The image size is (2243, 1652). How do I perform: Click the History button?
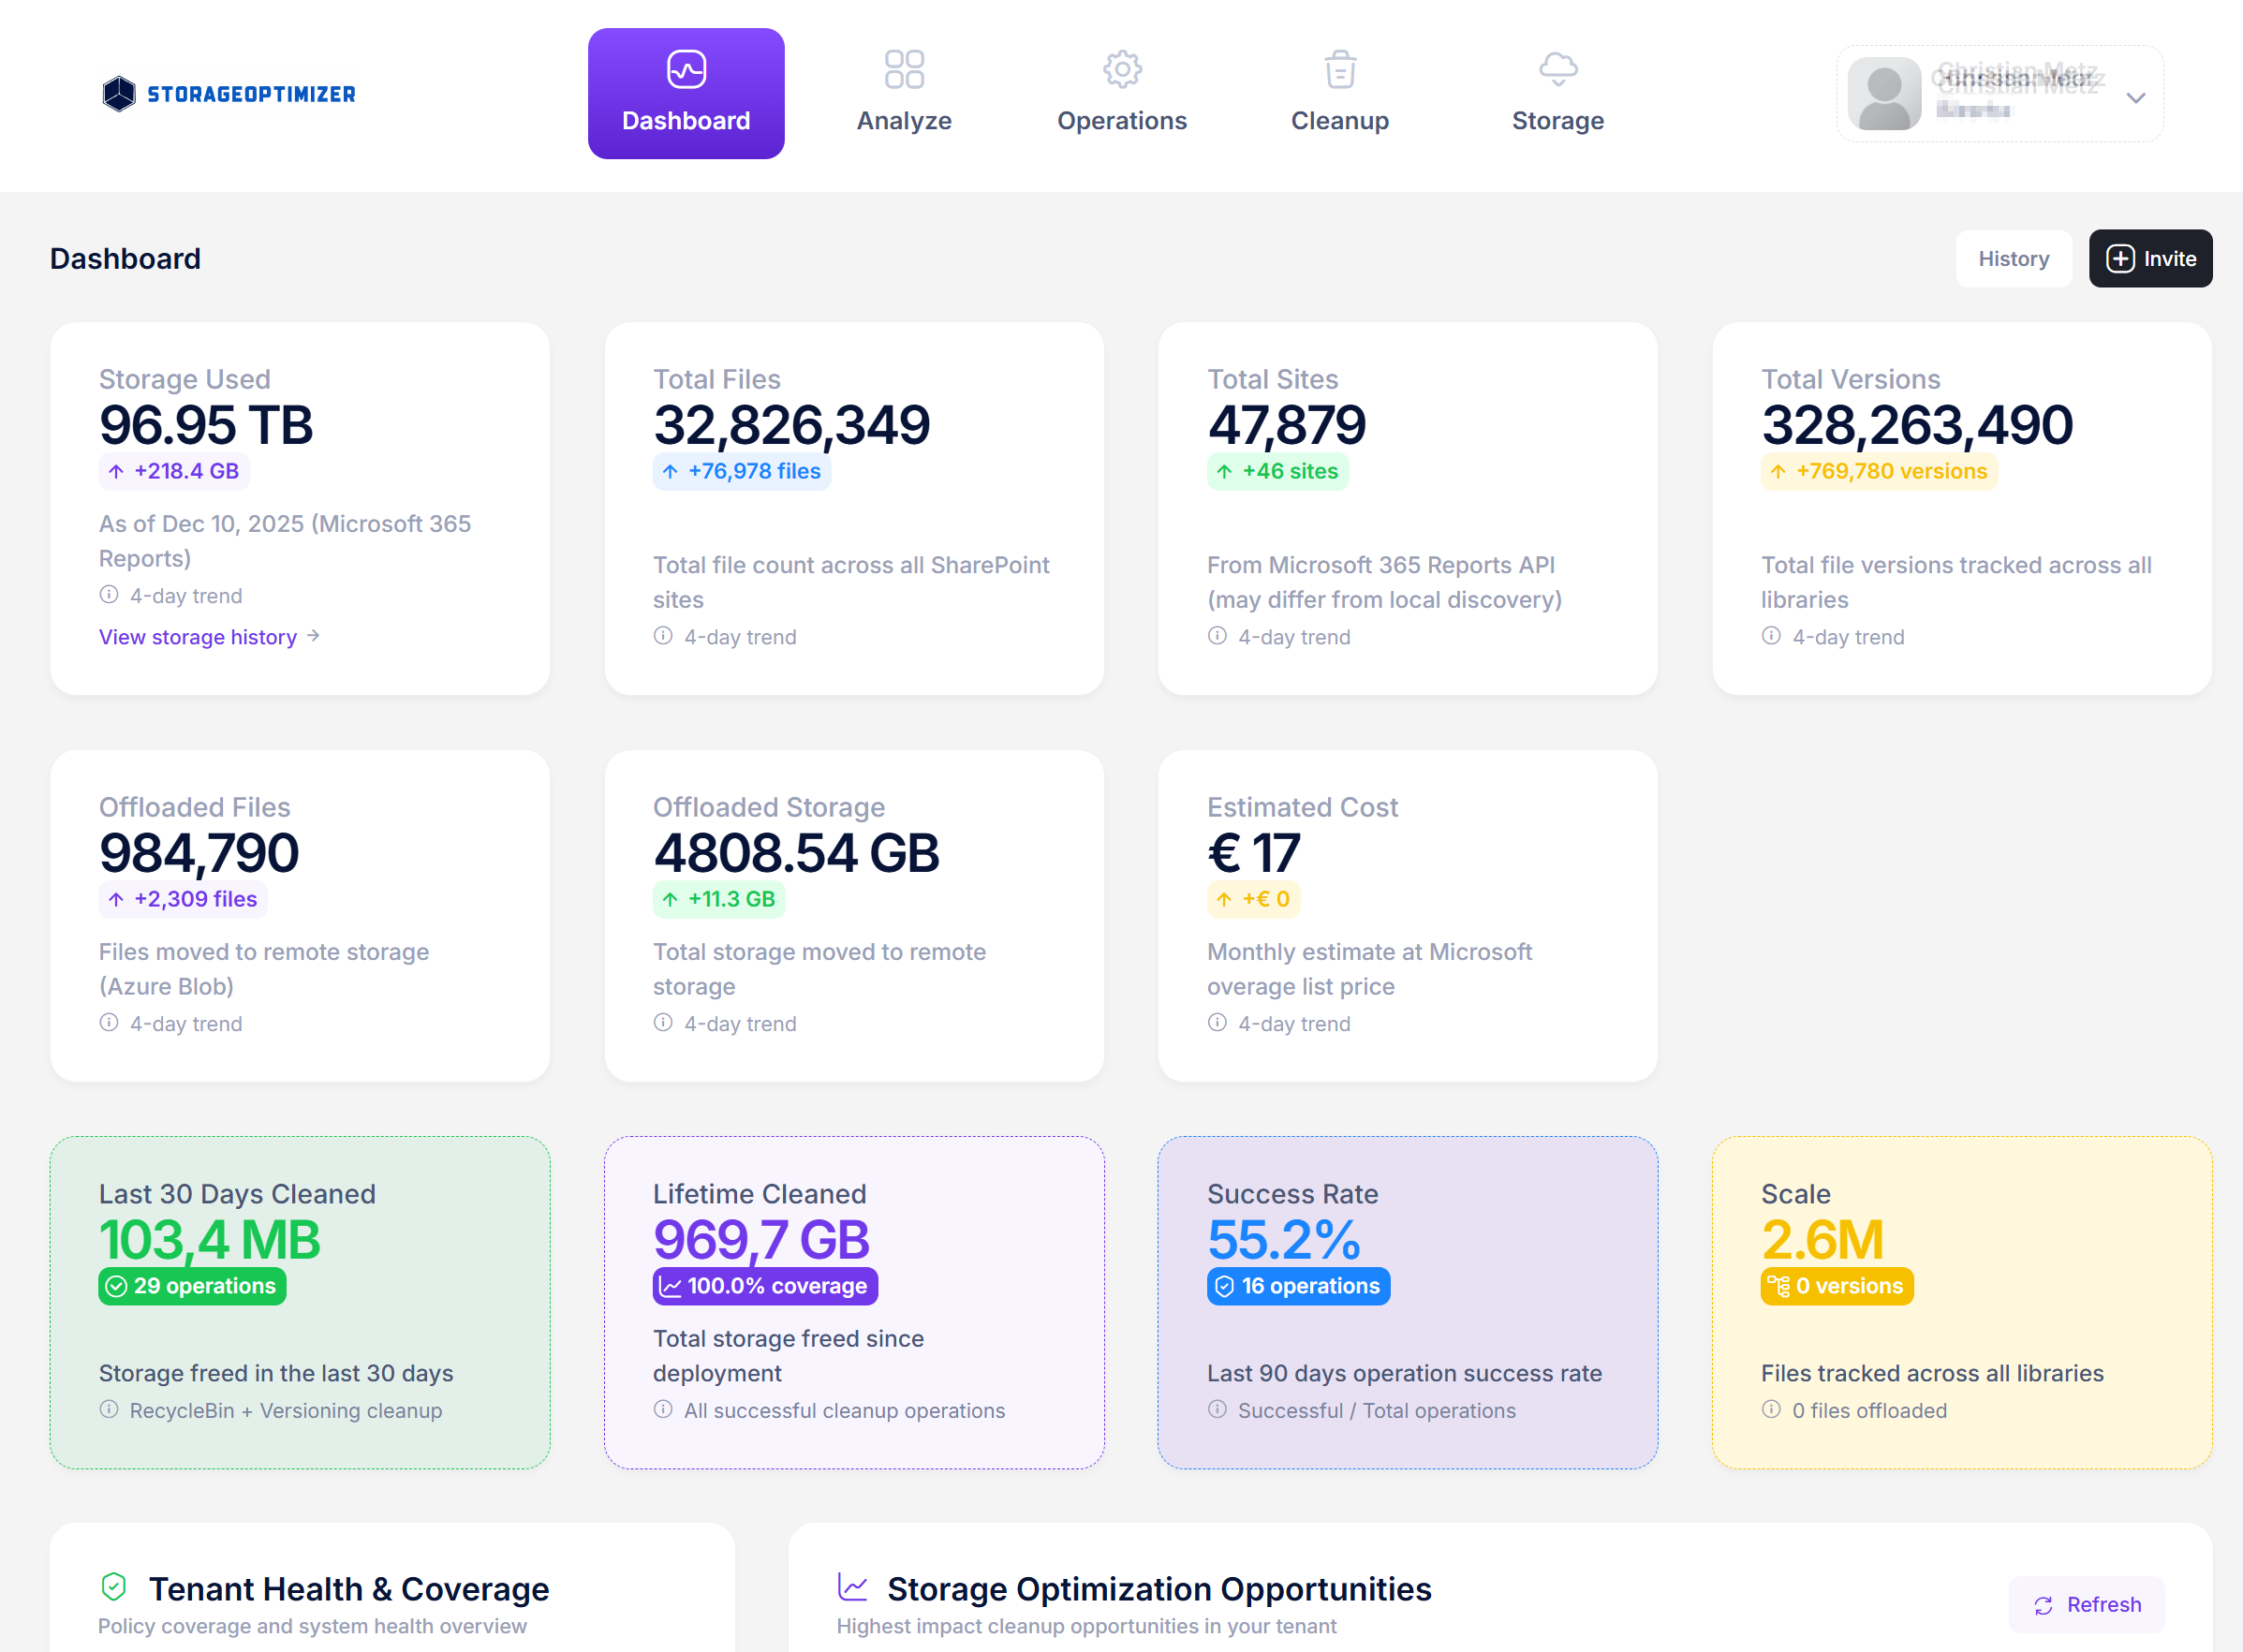click(2013, 258)
